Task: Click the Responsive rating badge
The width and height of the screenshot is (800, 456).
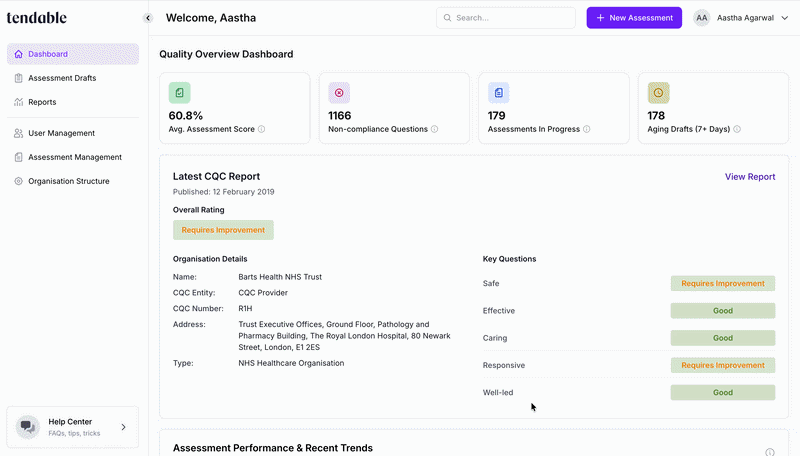Action: pyautogui.click(x=723, y=365)
